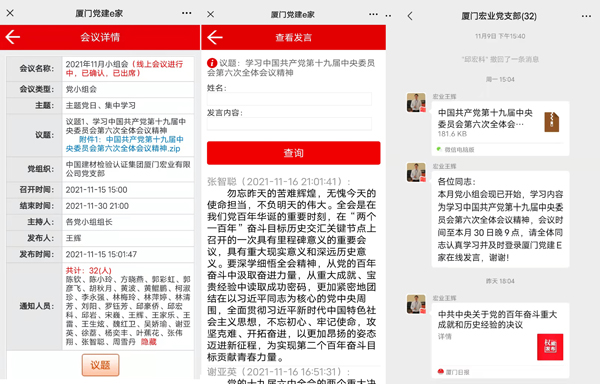Open the zip file icon in the first chat message

tap(551, 122)
